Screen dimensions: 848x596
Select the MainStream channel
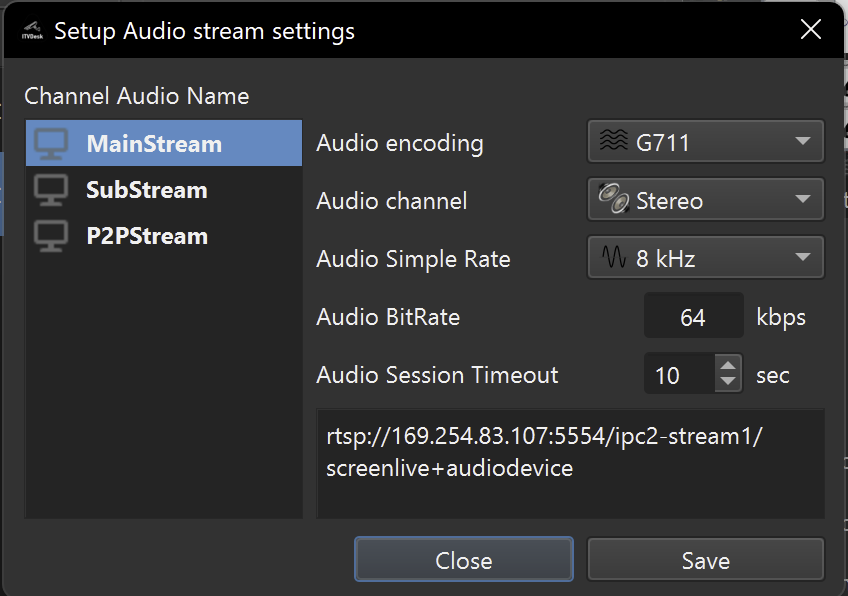[154, 143]
